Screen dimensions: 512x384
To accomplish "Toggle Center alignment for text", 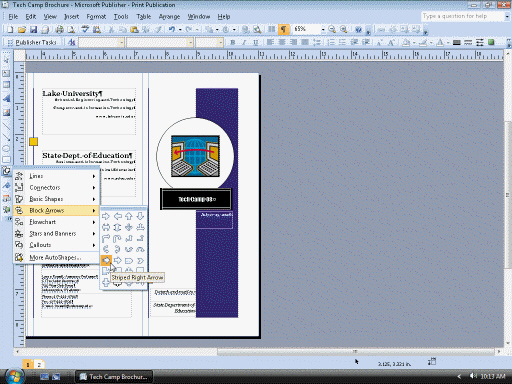I will [x=282, y=42].
